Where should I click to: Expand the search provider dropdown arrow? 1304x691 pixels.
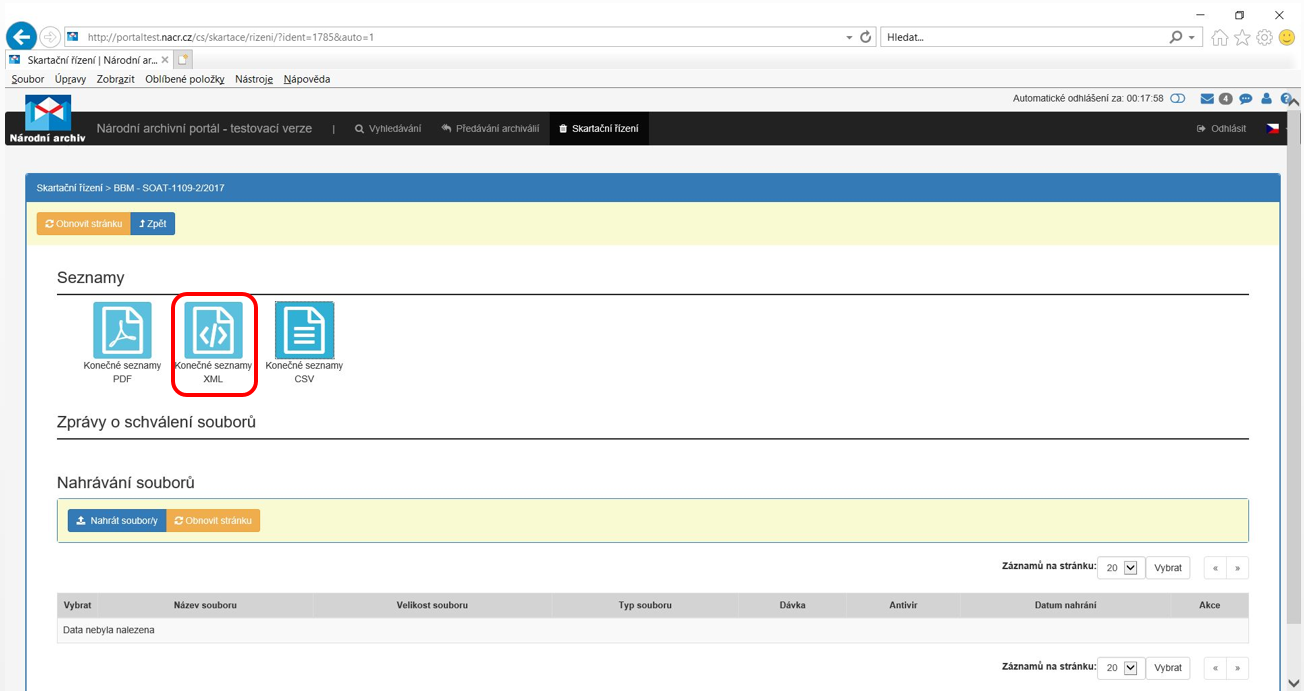(x=1191, y=37)
